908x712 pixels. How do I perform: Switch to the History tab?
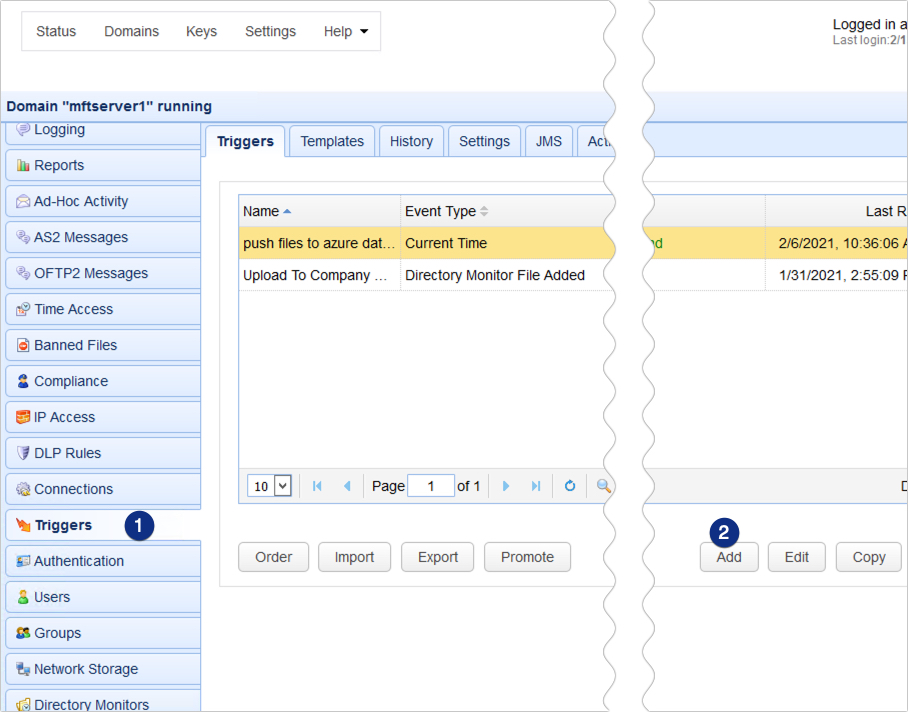pyautogui.click(x=411, y=141)
